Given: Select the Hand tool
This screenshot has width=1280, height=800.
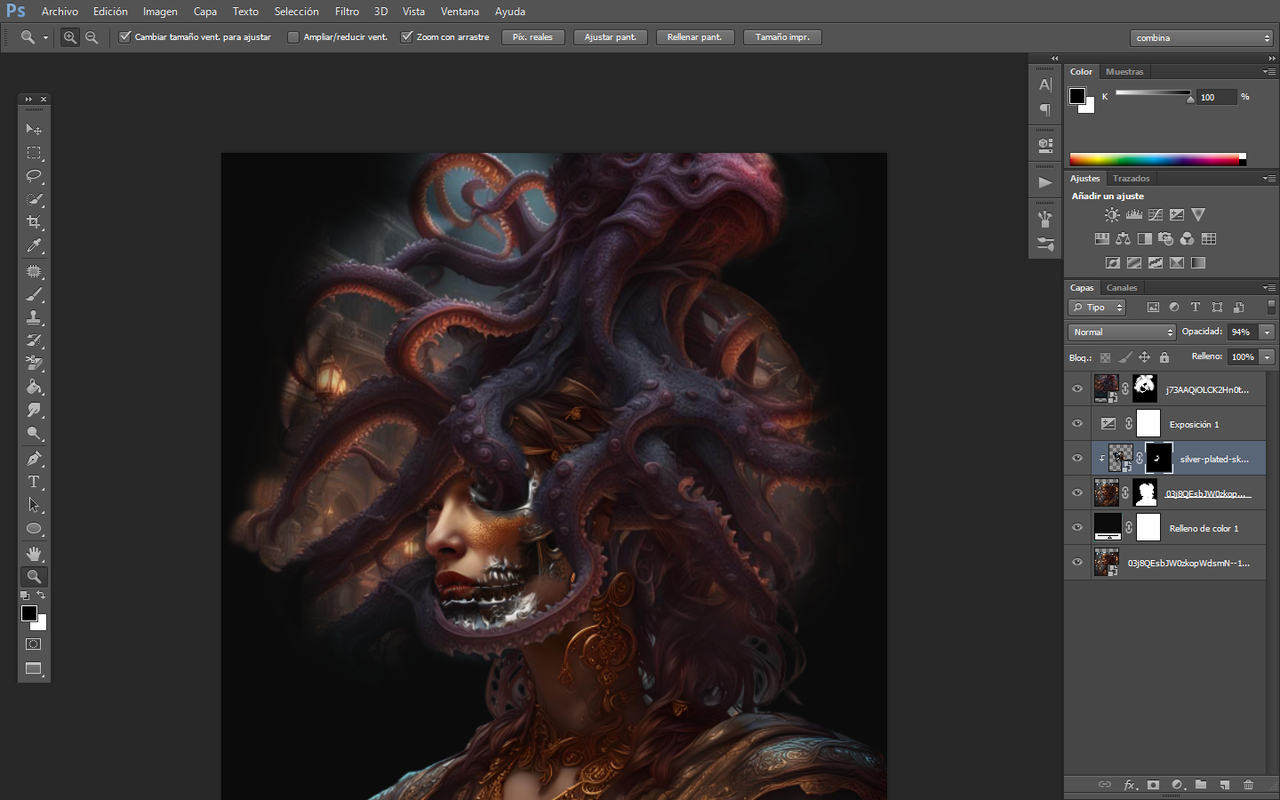Looking at the screenshot, I should [x=34, y=553].
